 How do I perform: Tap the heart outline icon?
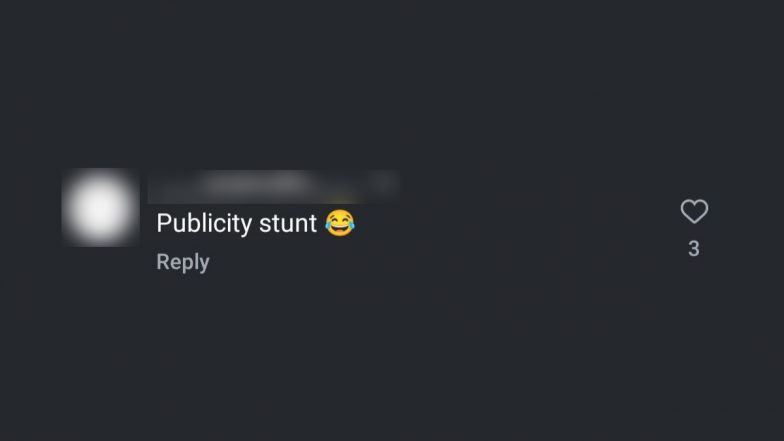tap(694, 211)
